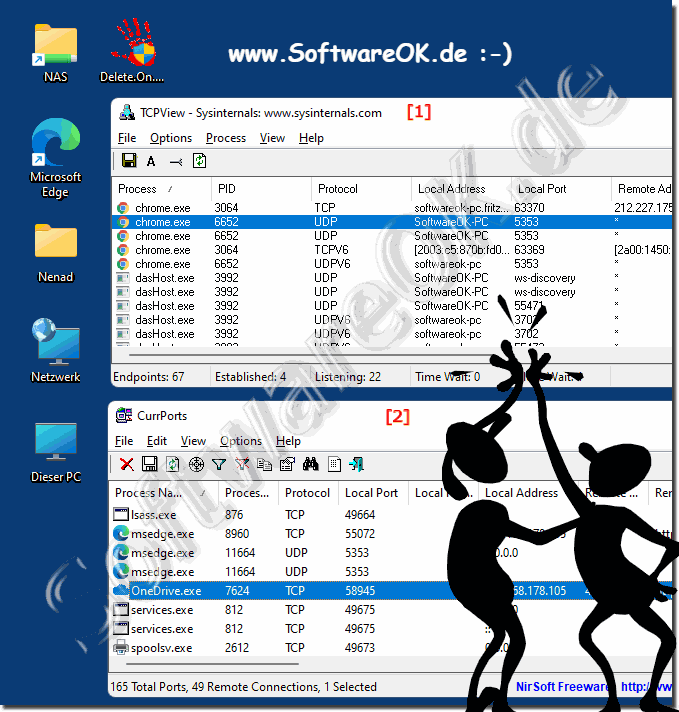The image size is (679, 712).
Task: Select the Microsoft Edge desktop shortcut
Action: 56,158
